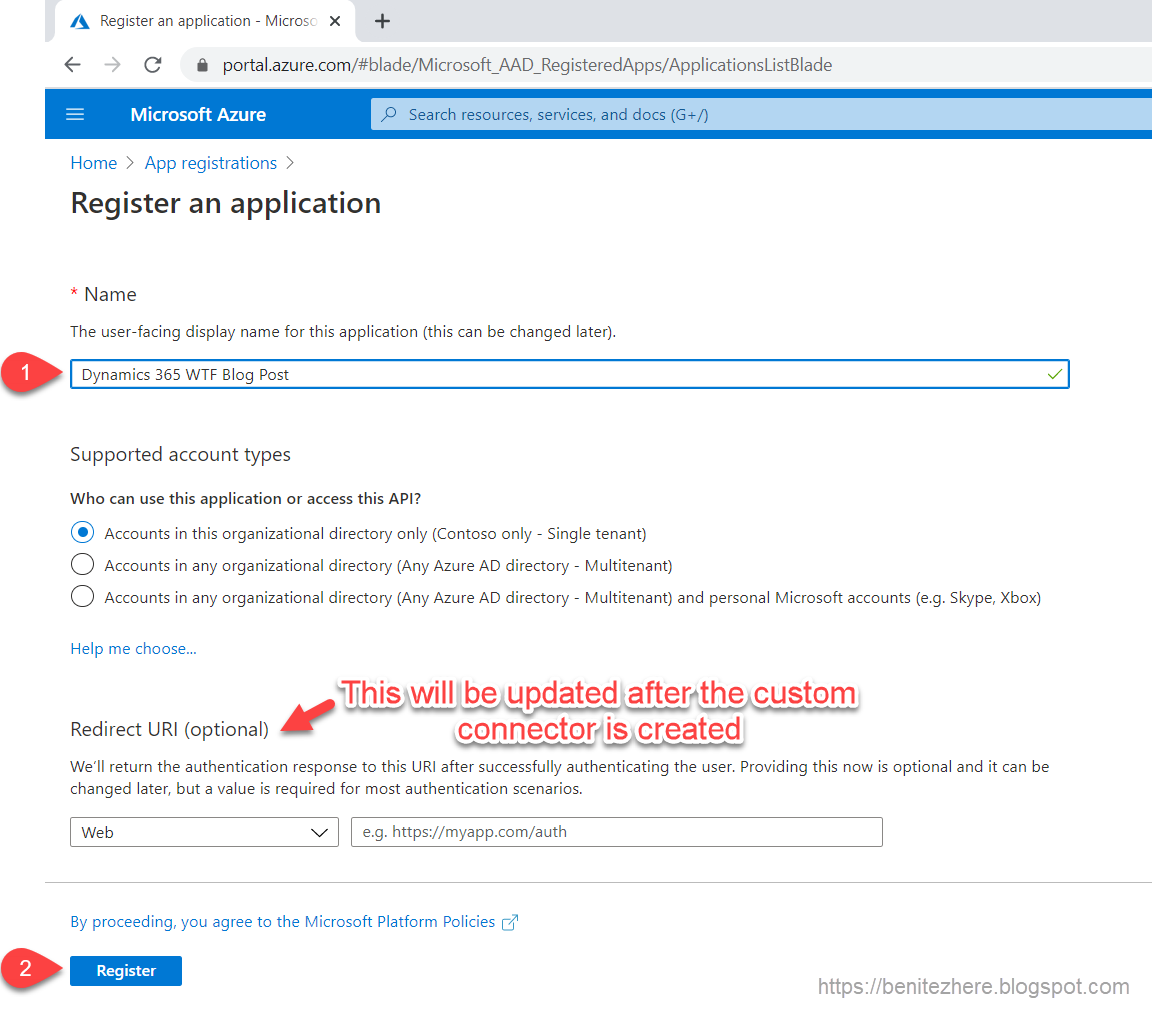The width and height of the screenshot is (1152, 1010).
Task: Click the Register an application heading
Action: pyautogui.click(x=226, y=203)
